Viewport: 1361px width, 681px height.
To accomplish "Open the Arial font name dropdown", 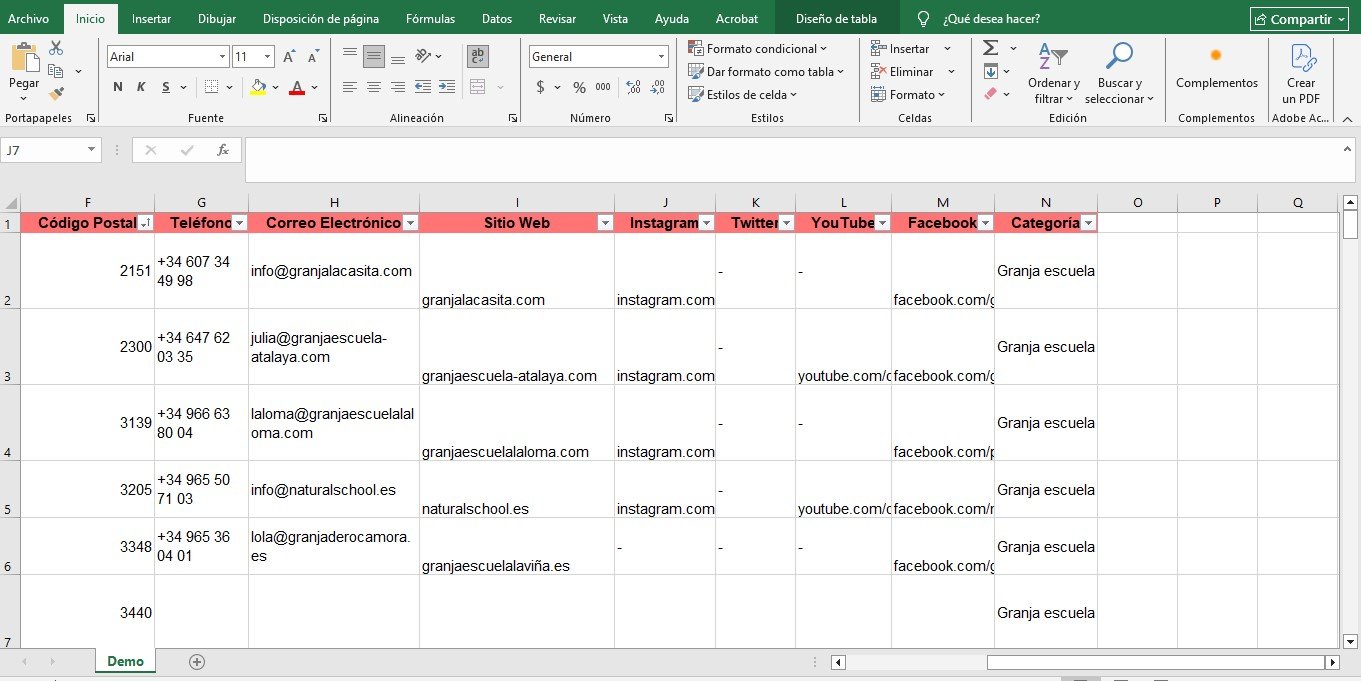I will click(x=222, y=57).
